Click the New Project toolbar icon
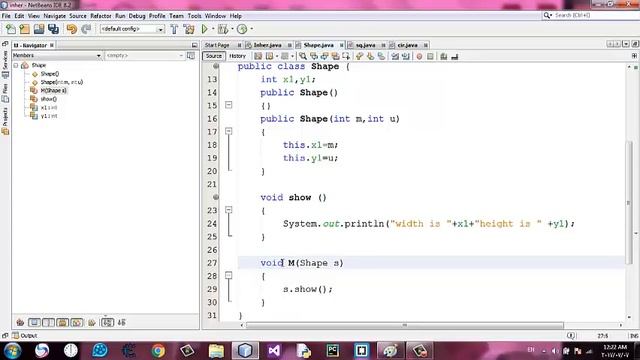The height and width of the screenshot is (360, 640). pos(24,29)
